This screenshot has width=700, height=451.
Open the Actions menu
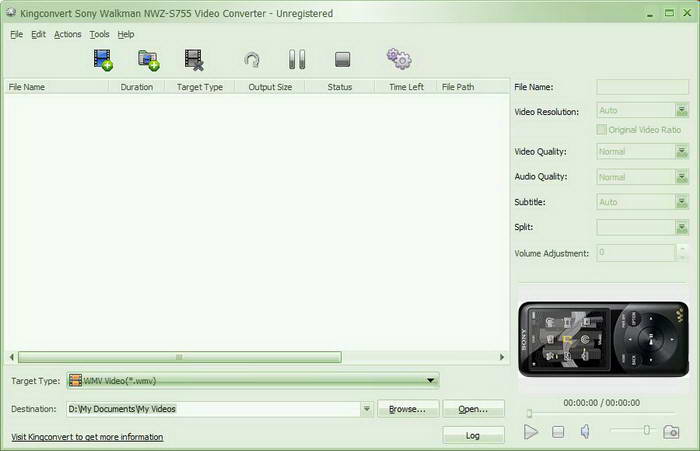click(67, 34)
